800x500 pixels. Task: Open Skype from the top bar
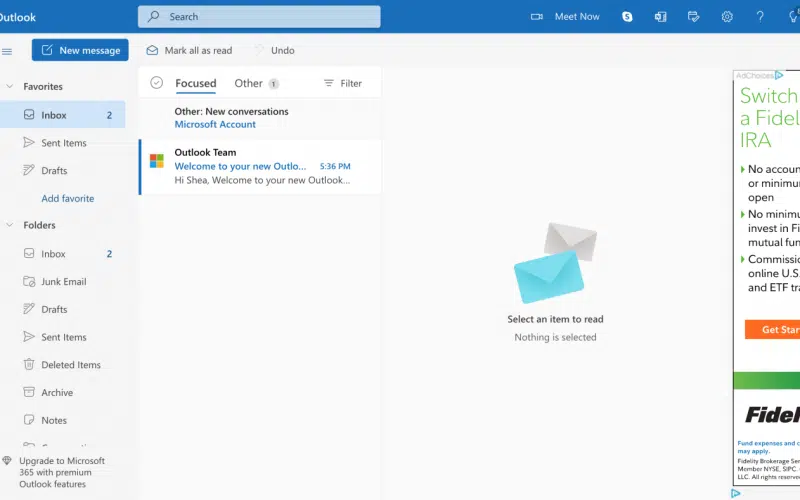click(627, 16)
